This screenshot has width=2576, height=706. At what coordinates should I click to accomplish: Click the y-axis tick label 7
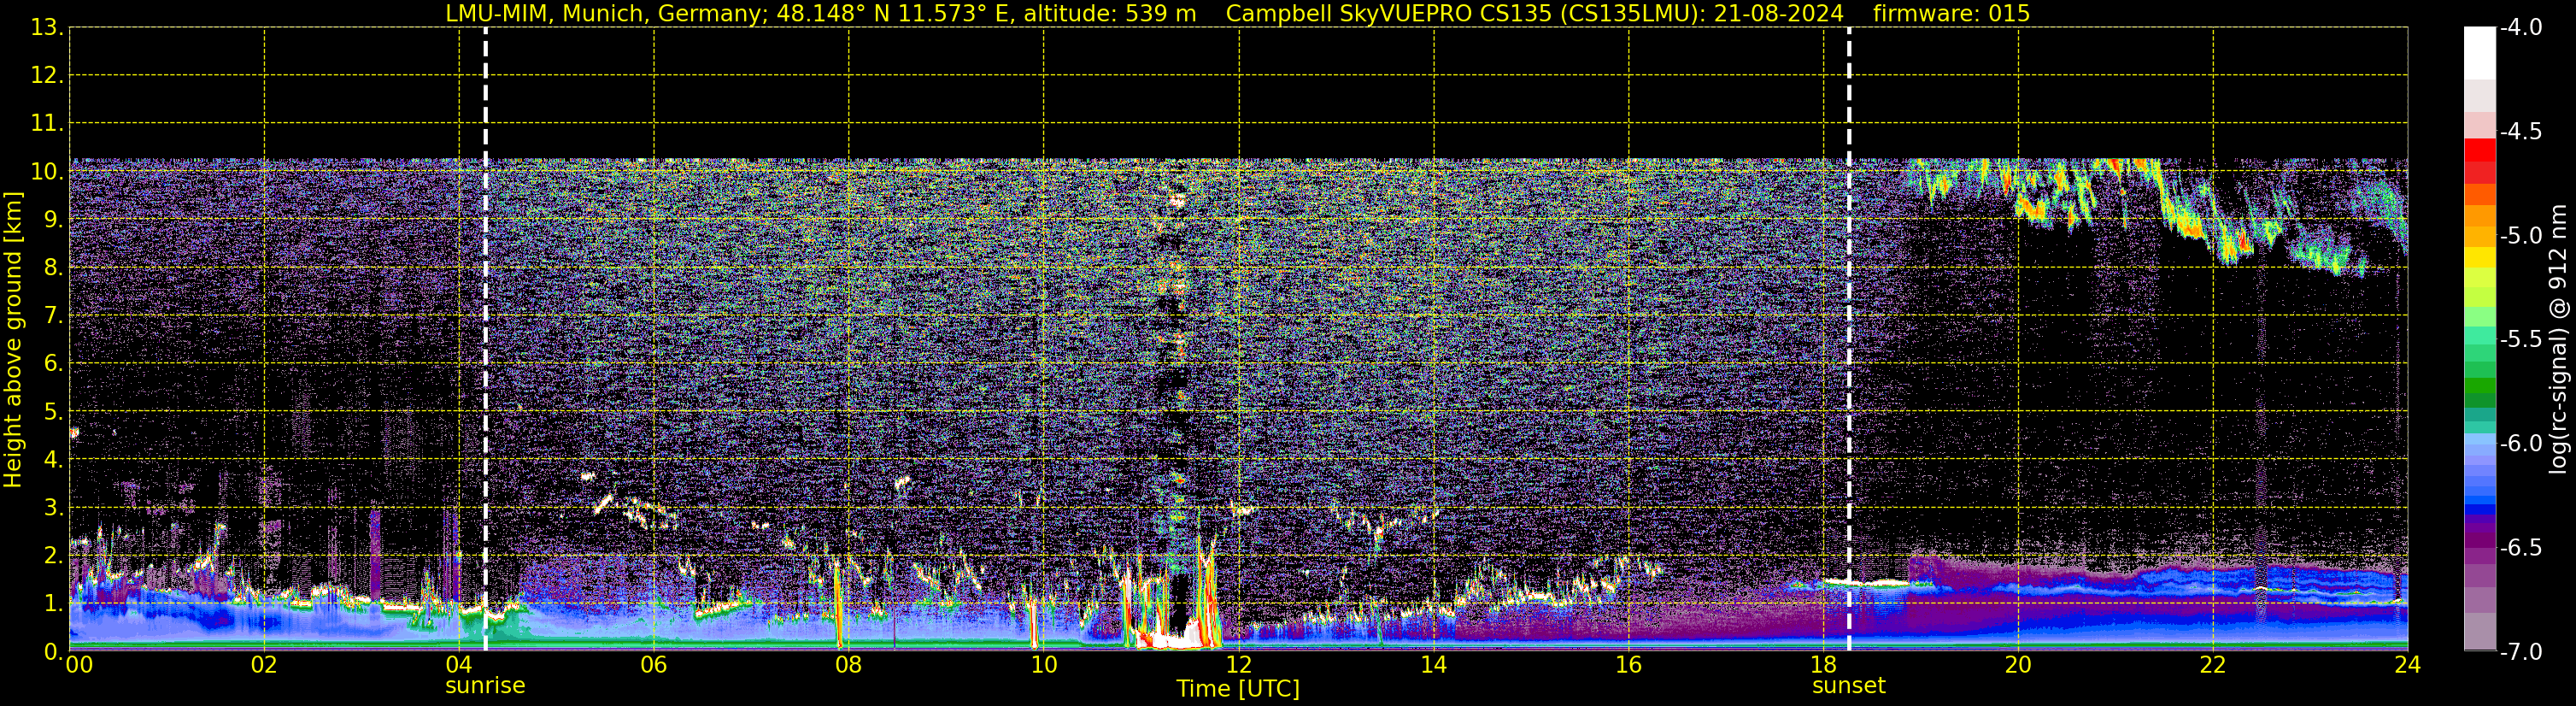coord(52,315)
